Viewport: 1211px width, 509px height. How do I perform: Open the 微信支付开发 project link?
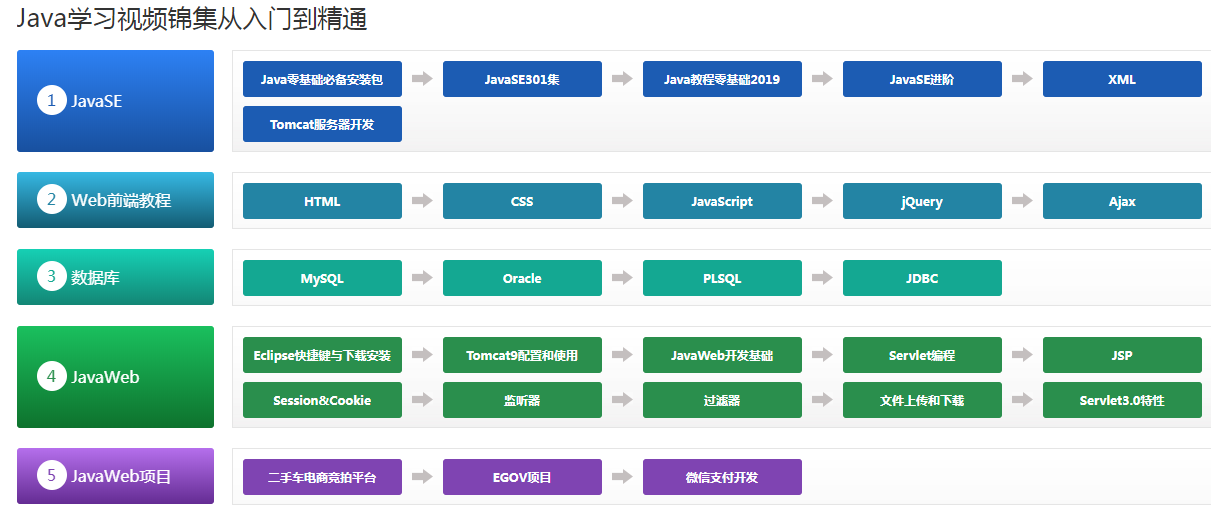722,477
